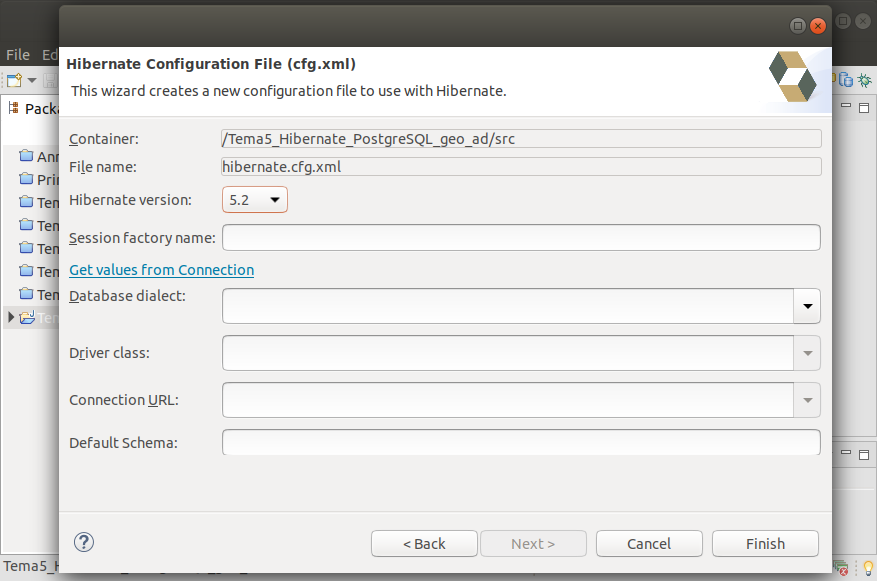Click the green bug Debug perspective icon
877x581 pixels.
pos(865,80)
